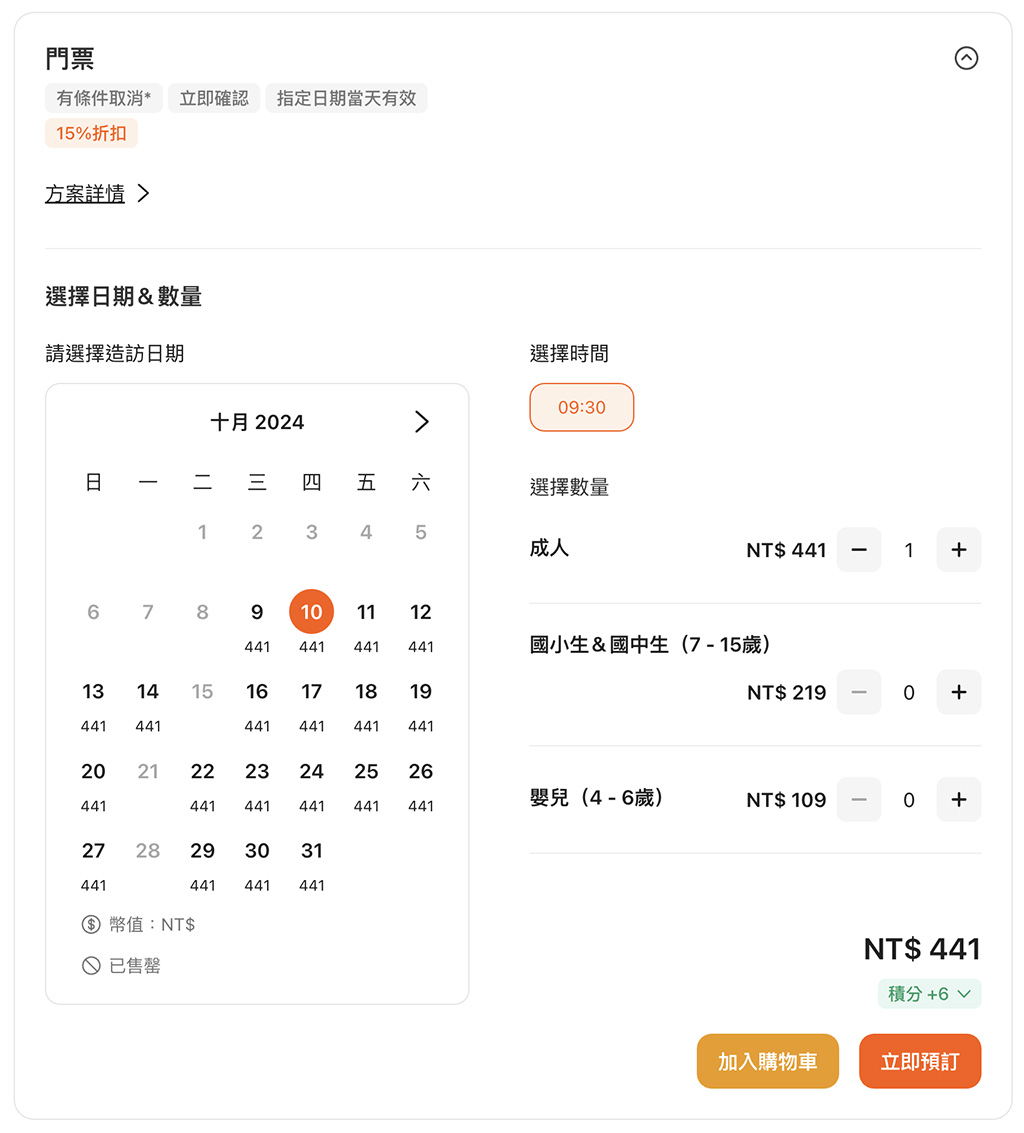Viewport: 1024px width, 1133px height.
Task: Decrease 成人 adult ticket quantity with minus
Action: (859, 550)
